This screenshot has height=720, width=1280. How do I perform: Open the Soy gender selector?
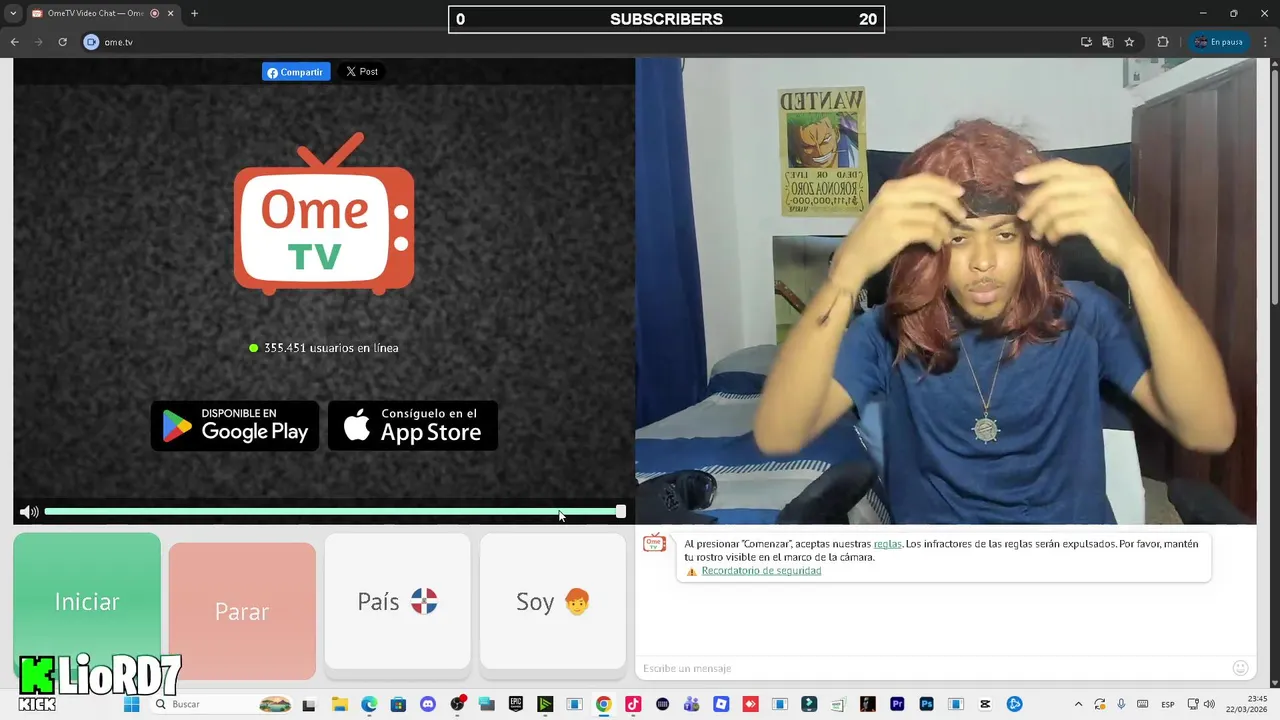[x=553, y=601]
